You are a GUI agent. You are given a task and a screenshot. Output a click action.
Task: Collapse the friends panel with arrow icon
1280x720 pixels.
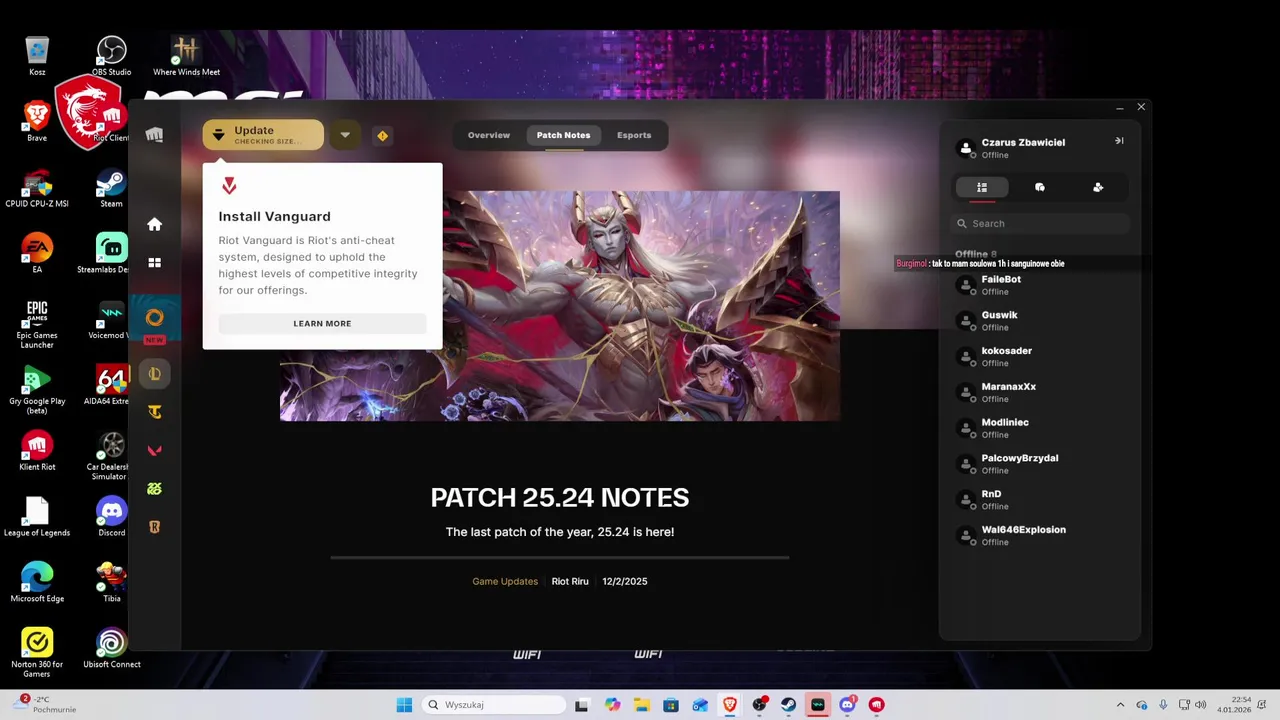[x=1119, y=141]
